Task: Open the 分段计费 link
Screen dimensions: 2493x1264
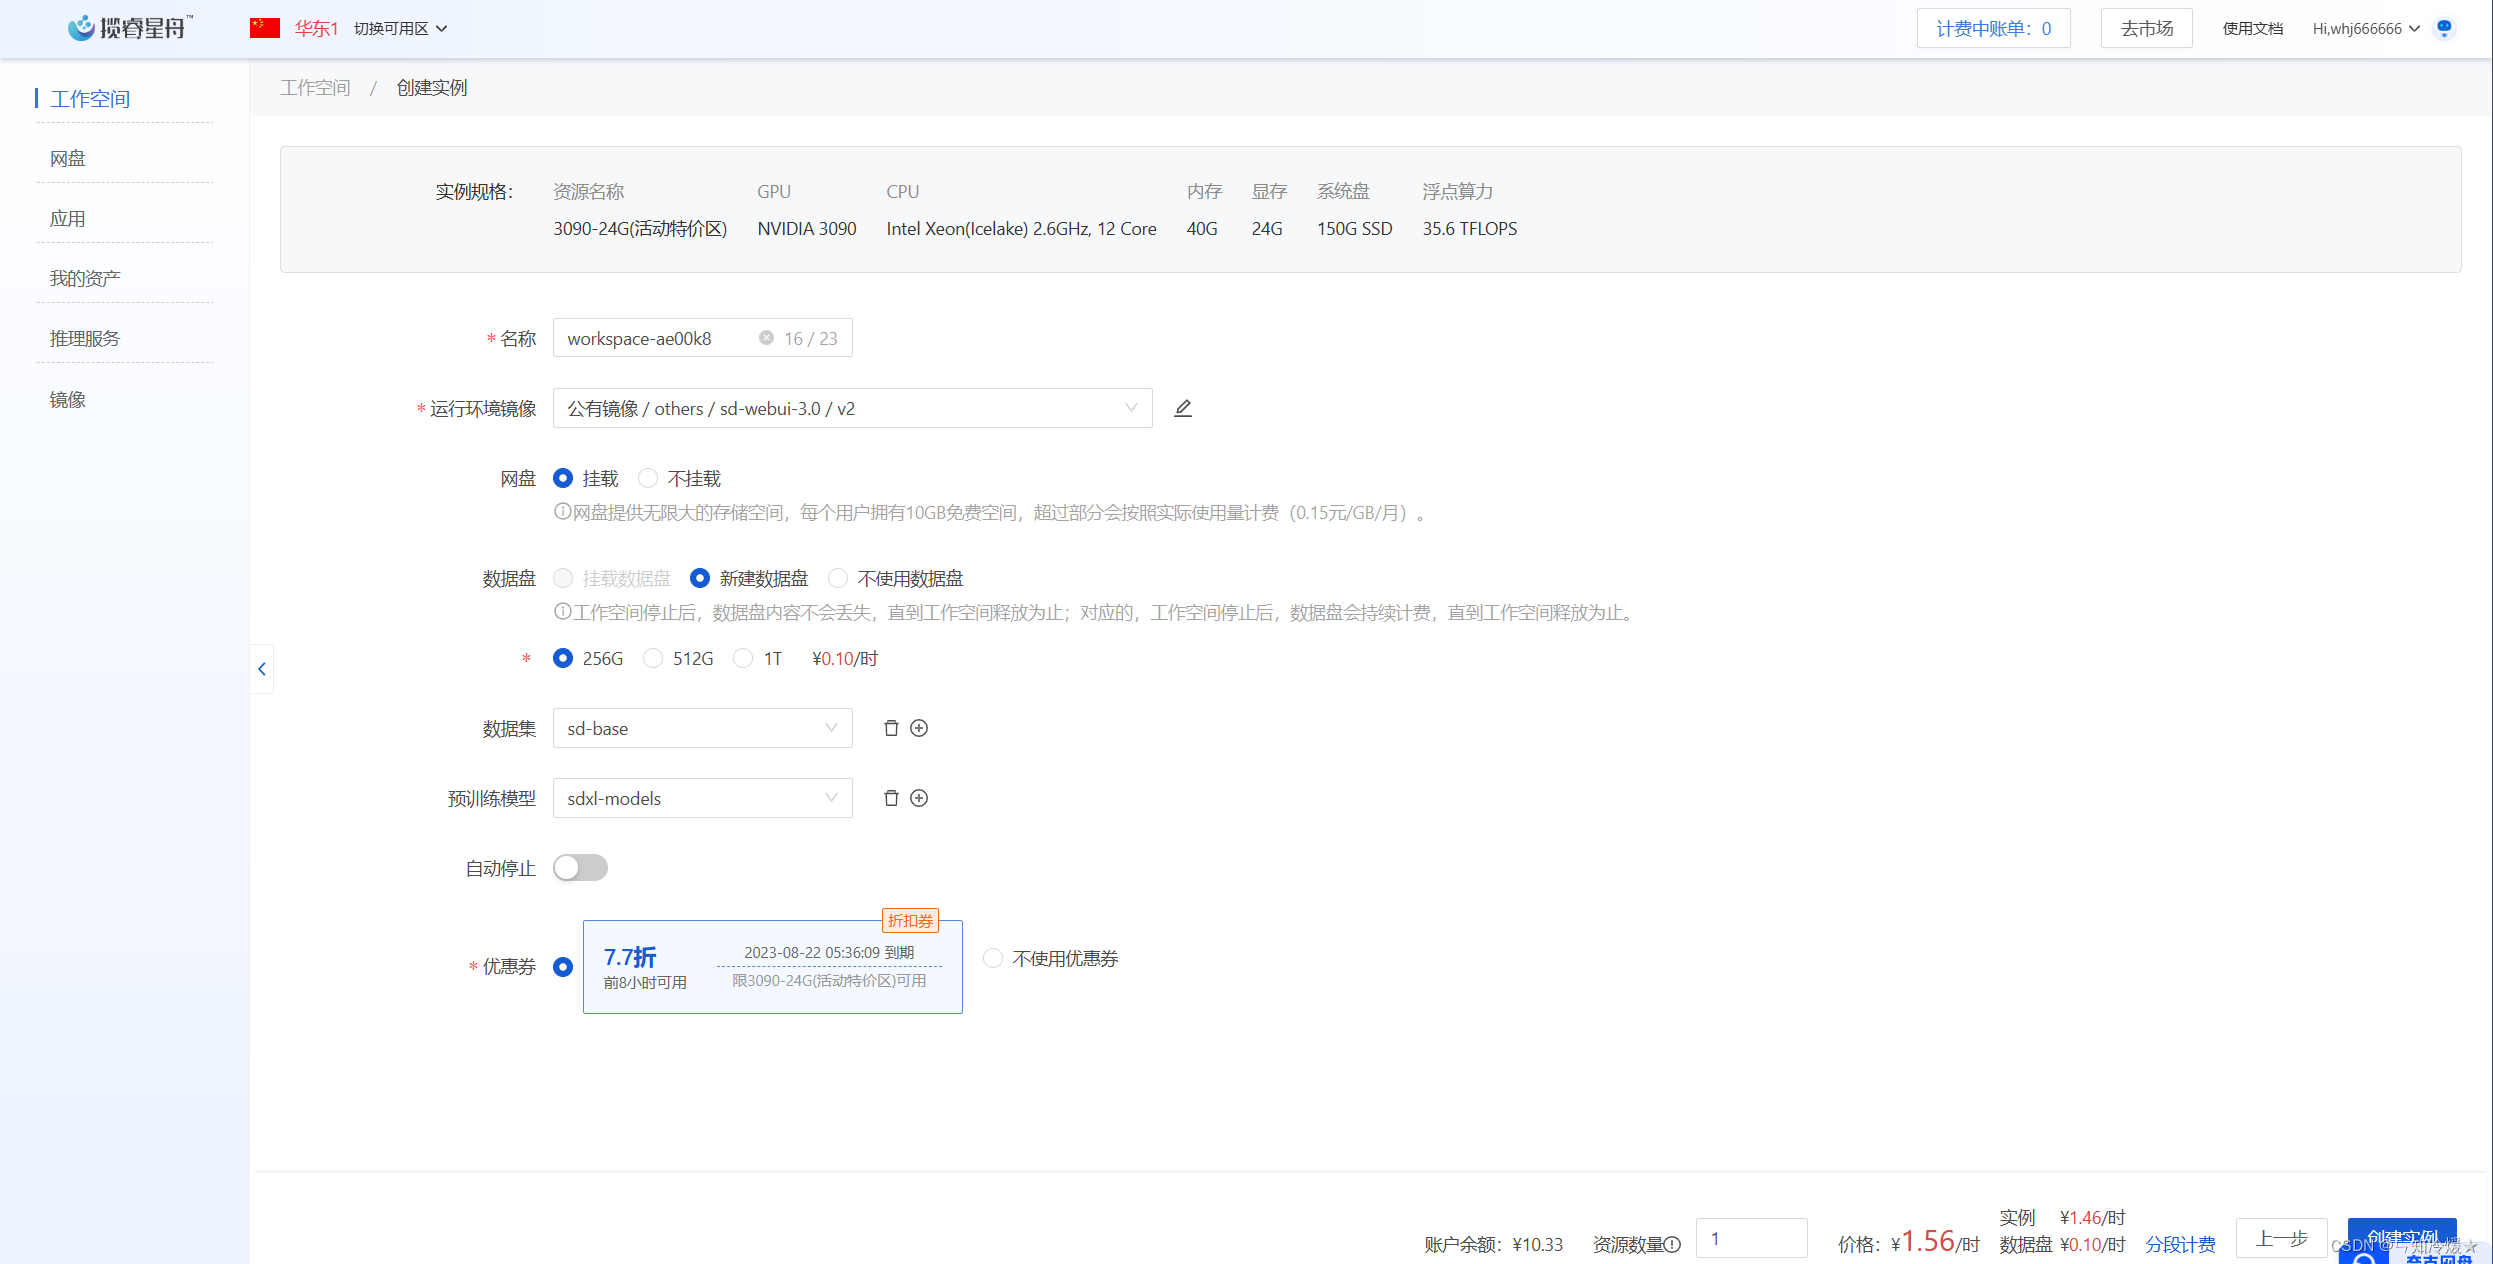Action: tap(2180, 1244)
